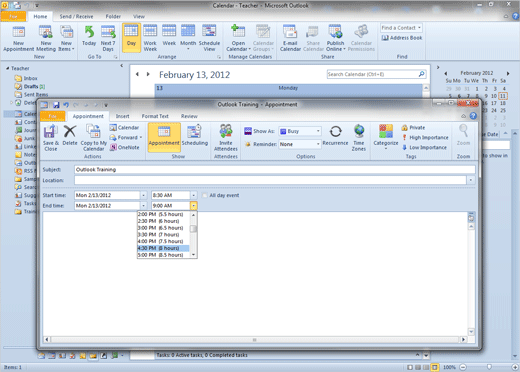This screenshot has height=372, width=520.
Task: Open the Folder tab in main window
Action: tap(113, 16)
